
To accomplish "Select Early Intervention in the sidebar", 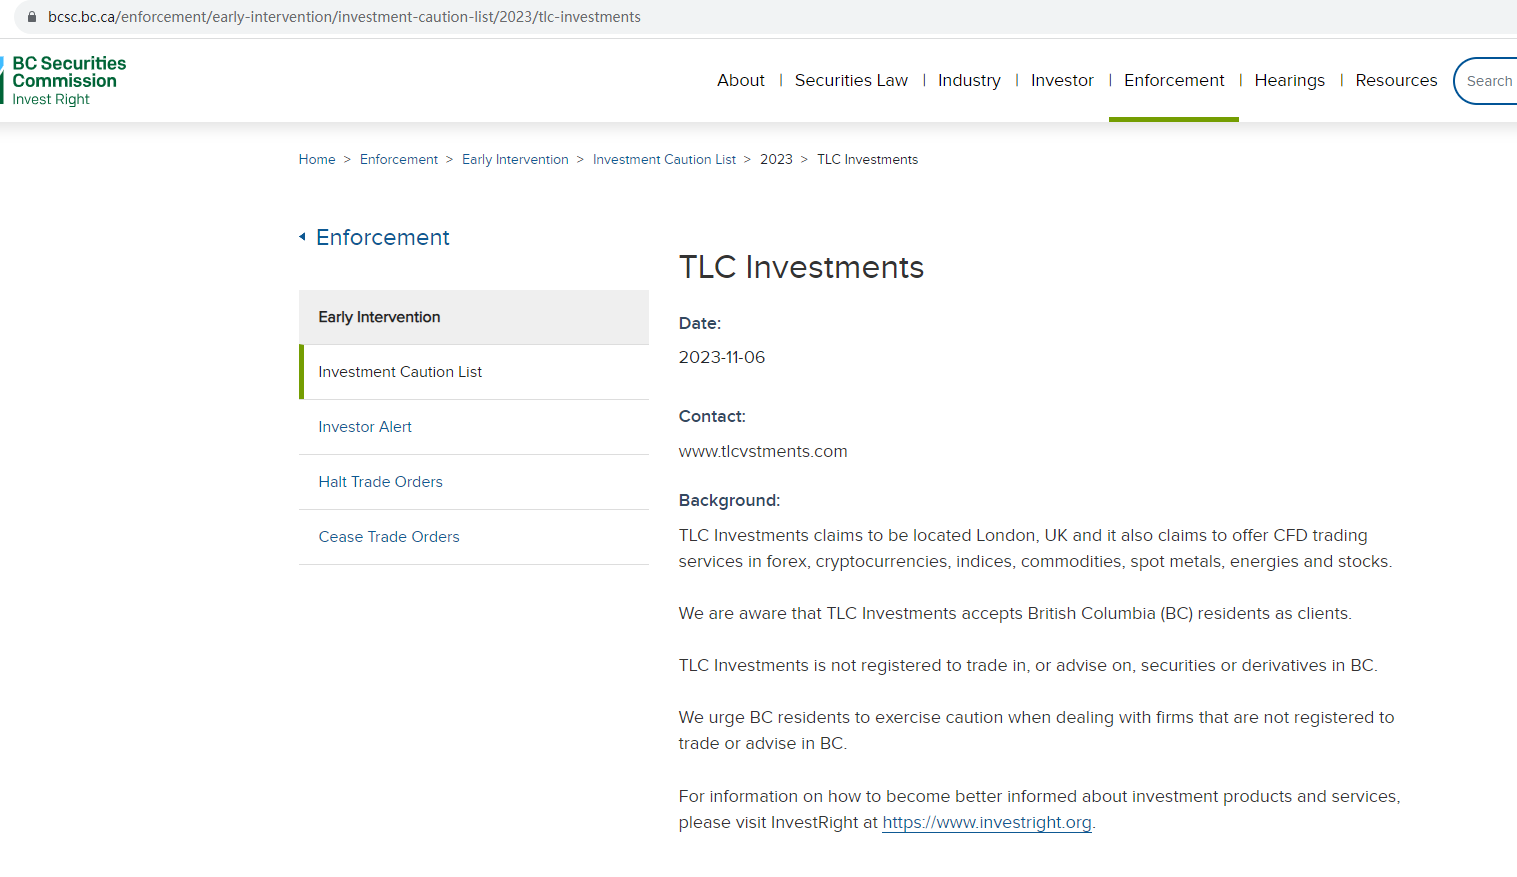I will tap(379, 317).
